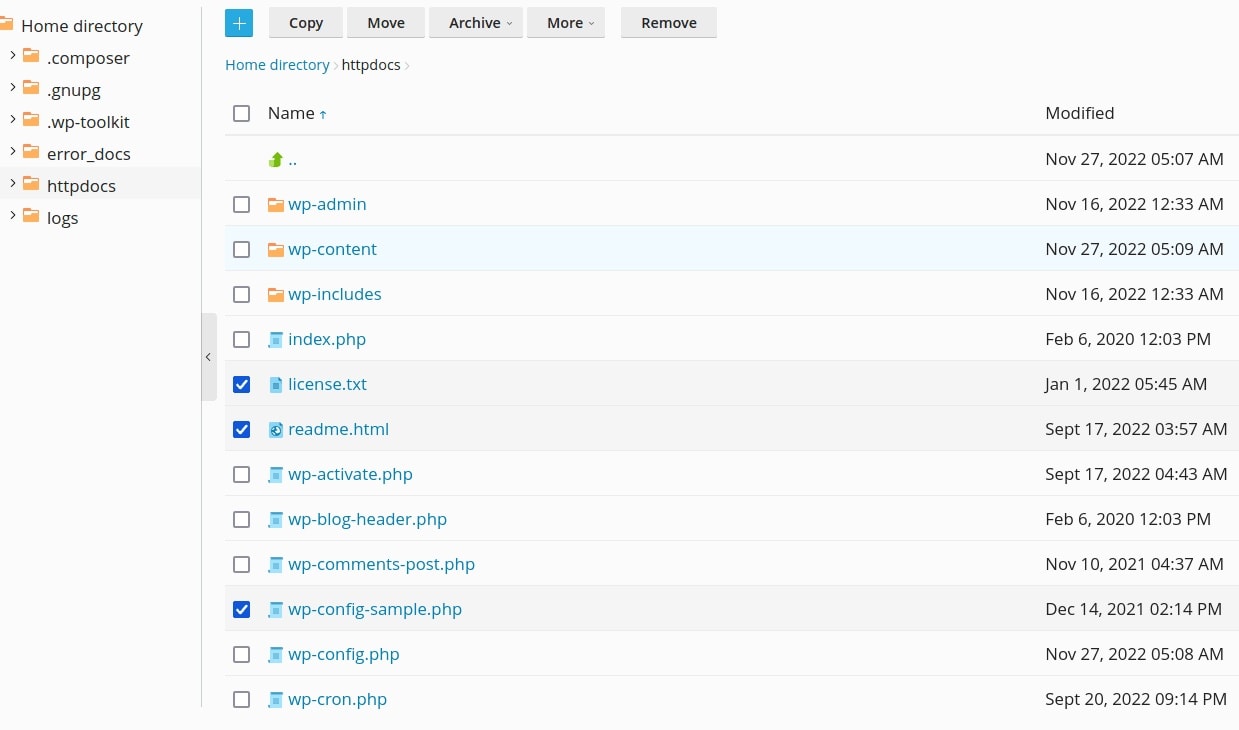This screenshot has width=1239, height=730.
Task: Open the wp-admin folder link
Action: pyautogui.click(x=327, y=204)
